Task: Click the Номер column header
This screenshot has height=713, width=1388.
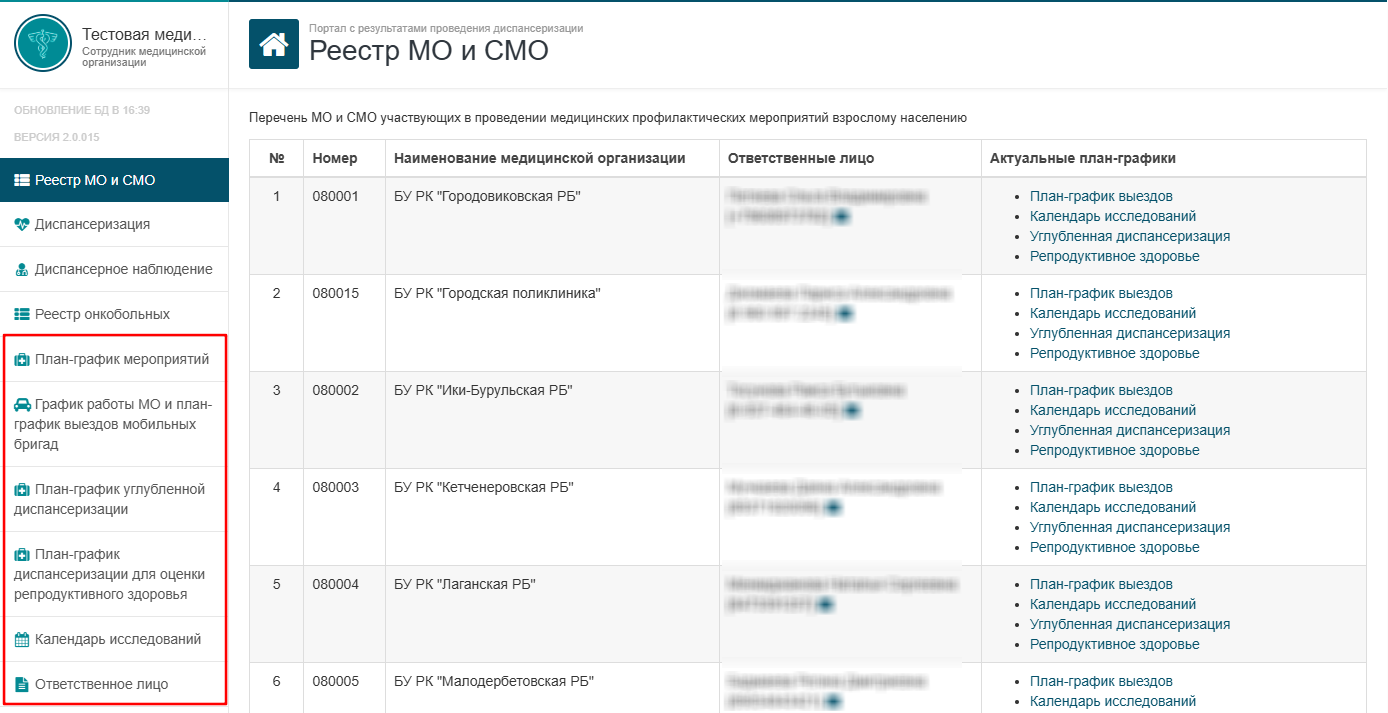Action: (x=334, y=158)
